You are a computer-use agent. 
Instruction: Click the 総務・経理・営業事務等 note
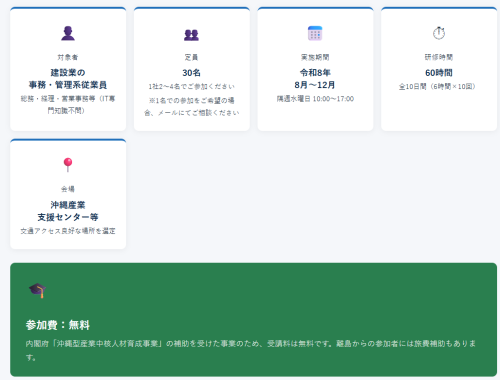click(x=68, y=104)
